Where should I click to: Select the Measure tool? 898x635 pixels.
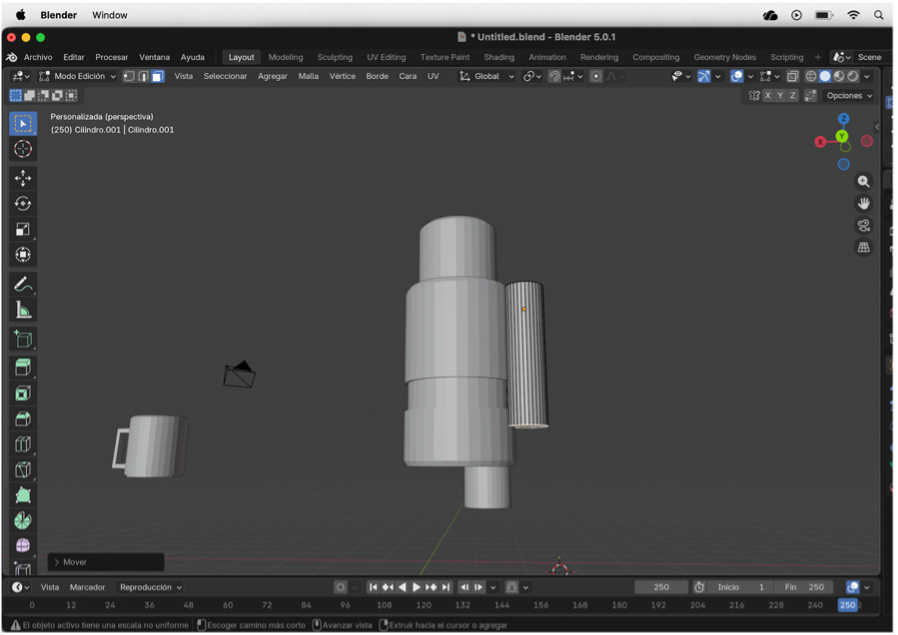tap(23, 311)
